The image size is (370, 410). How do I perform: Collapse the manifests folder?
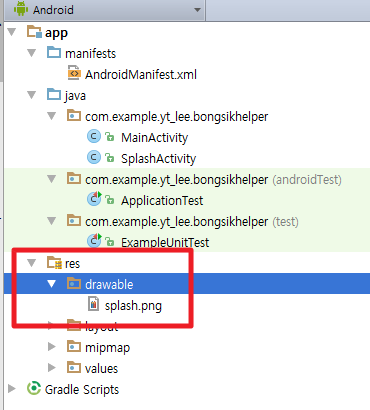click(x=32, y=53)
